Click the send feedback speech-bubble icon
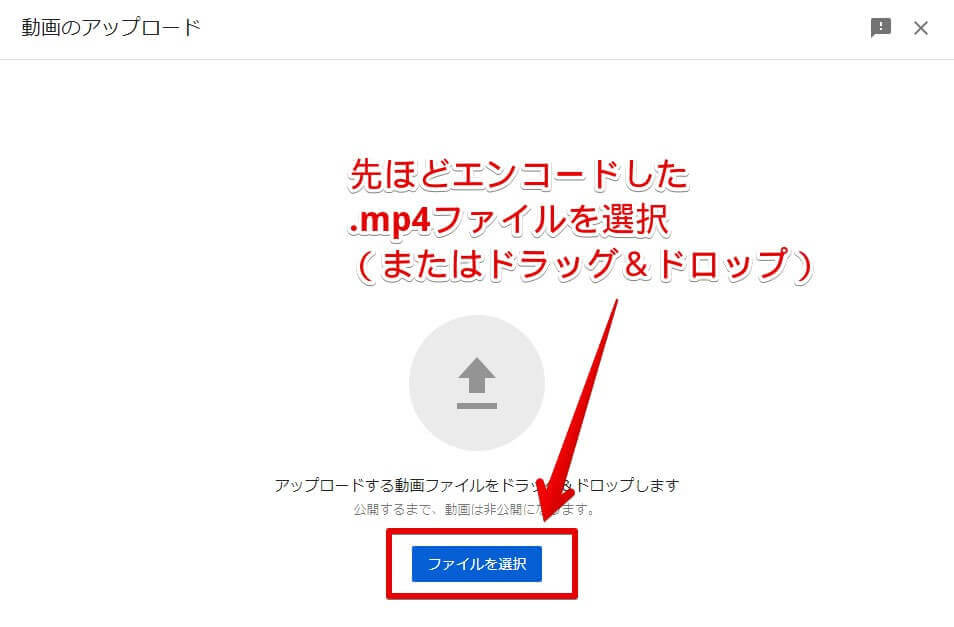Viewport: 954px width, 627px height. (880, 27)
